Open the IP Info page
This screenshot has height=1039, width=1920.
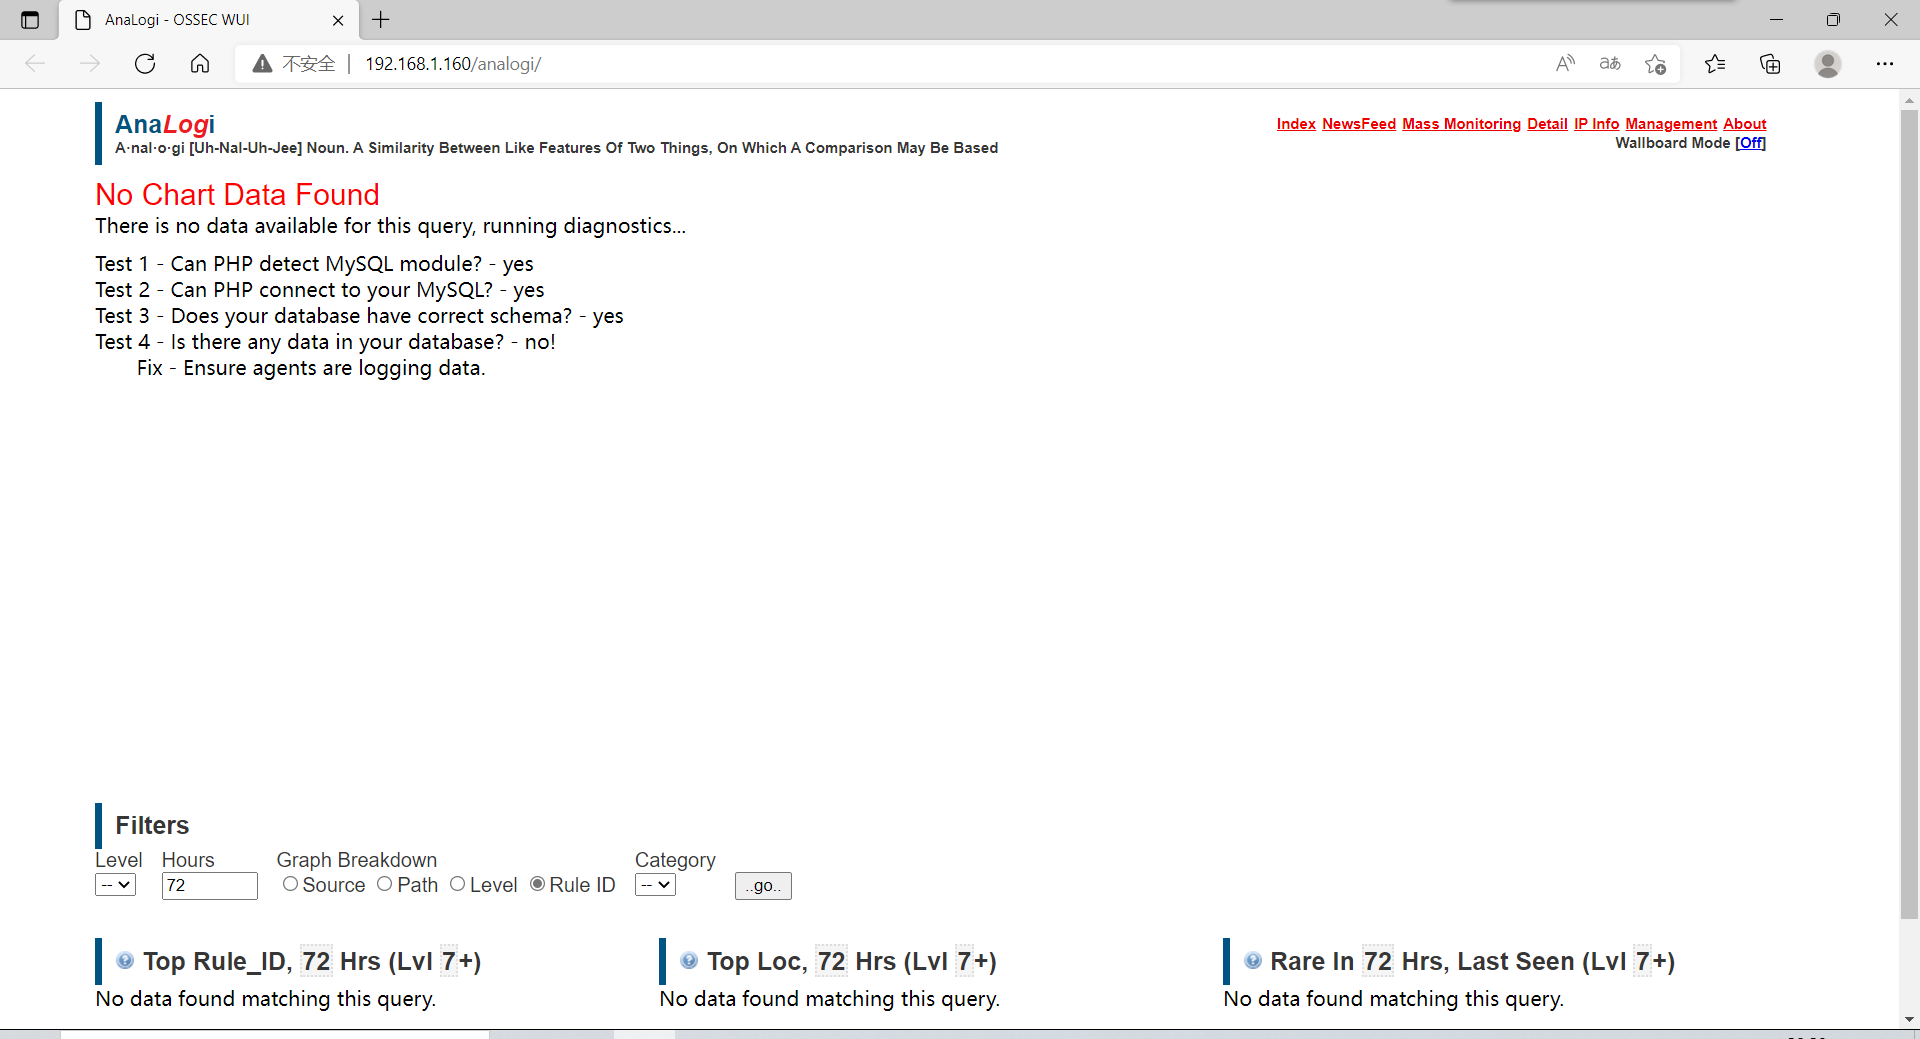pyautogui.click(x=1596, y=124)
